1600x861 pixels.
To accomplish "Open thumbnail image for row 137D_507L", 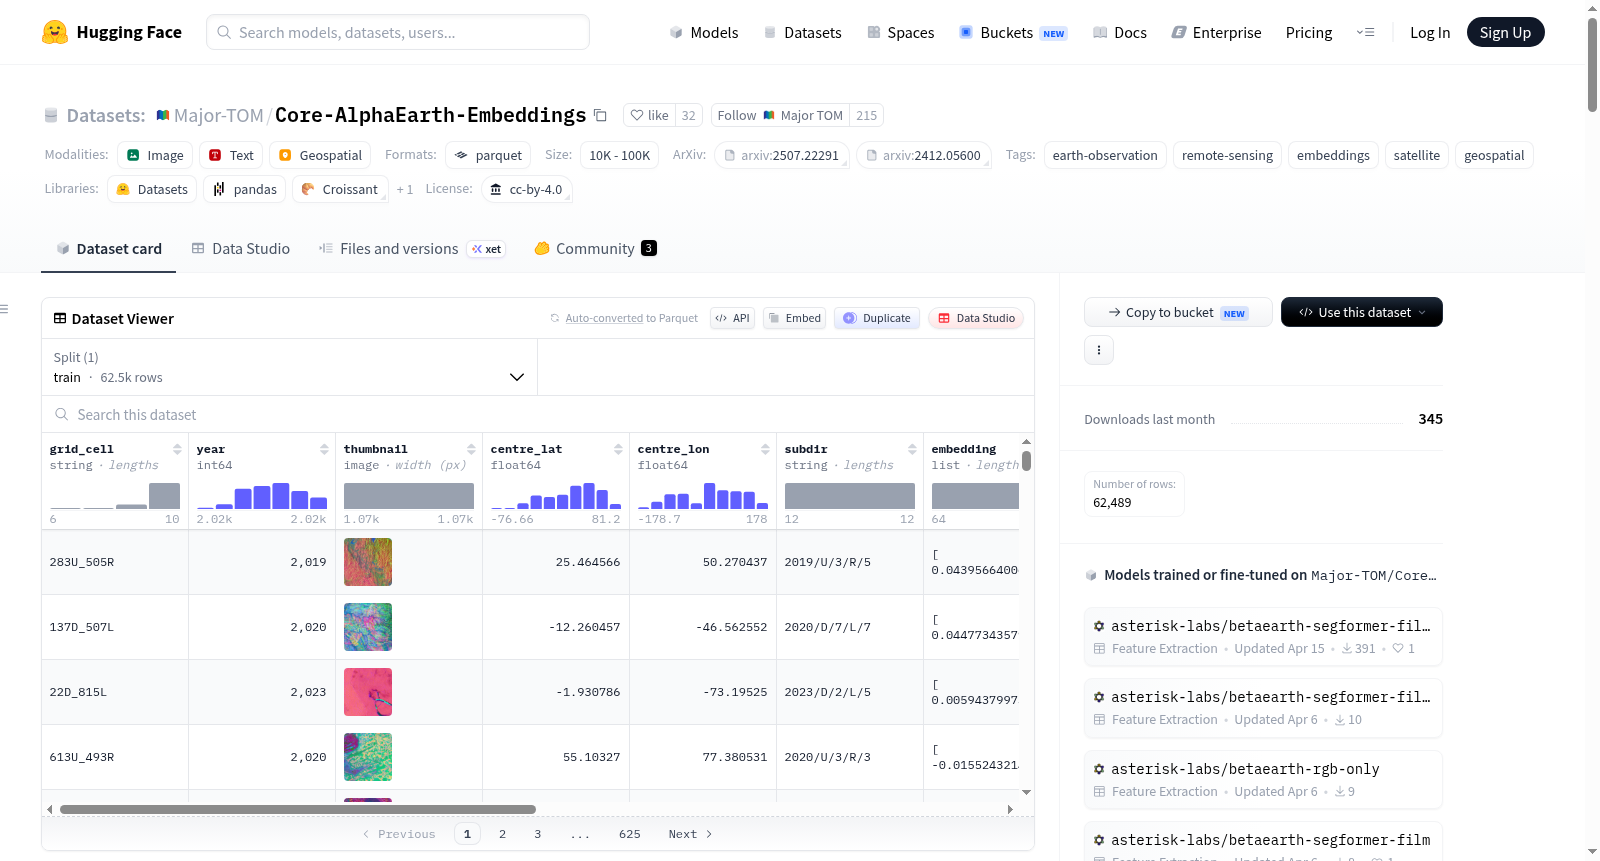I will click(368, 627).
